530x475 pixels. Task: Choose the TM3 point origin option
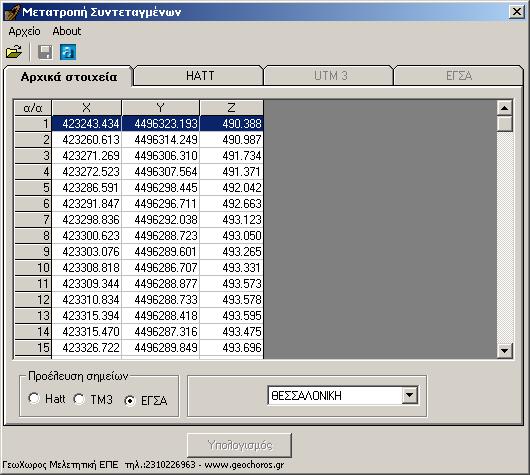79,399
